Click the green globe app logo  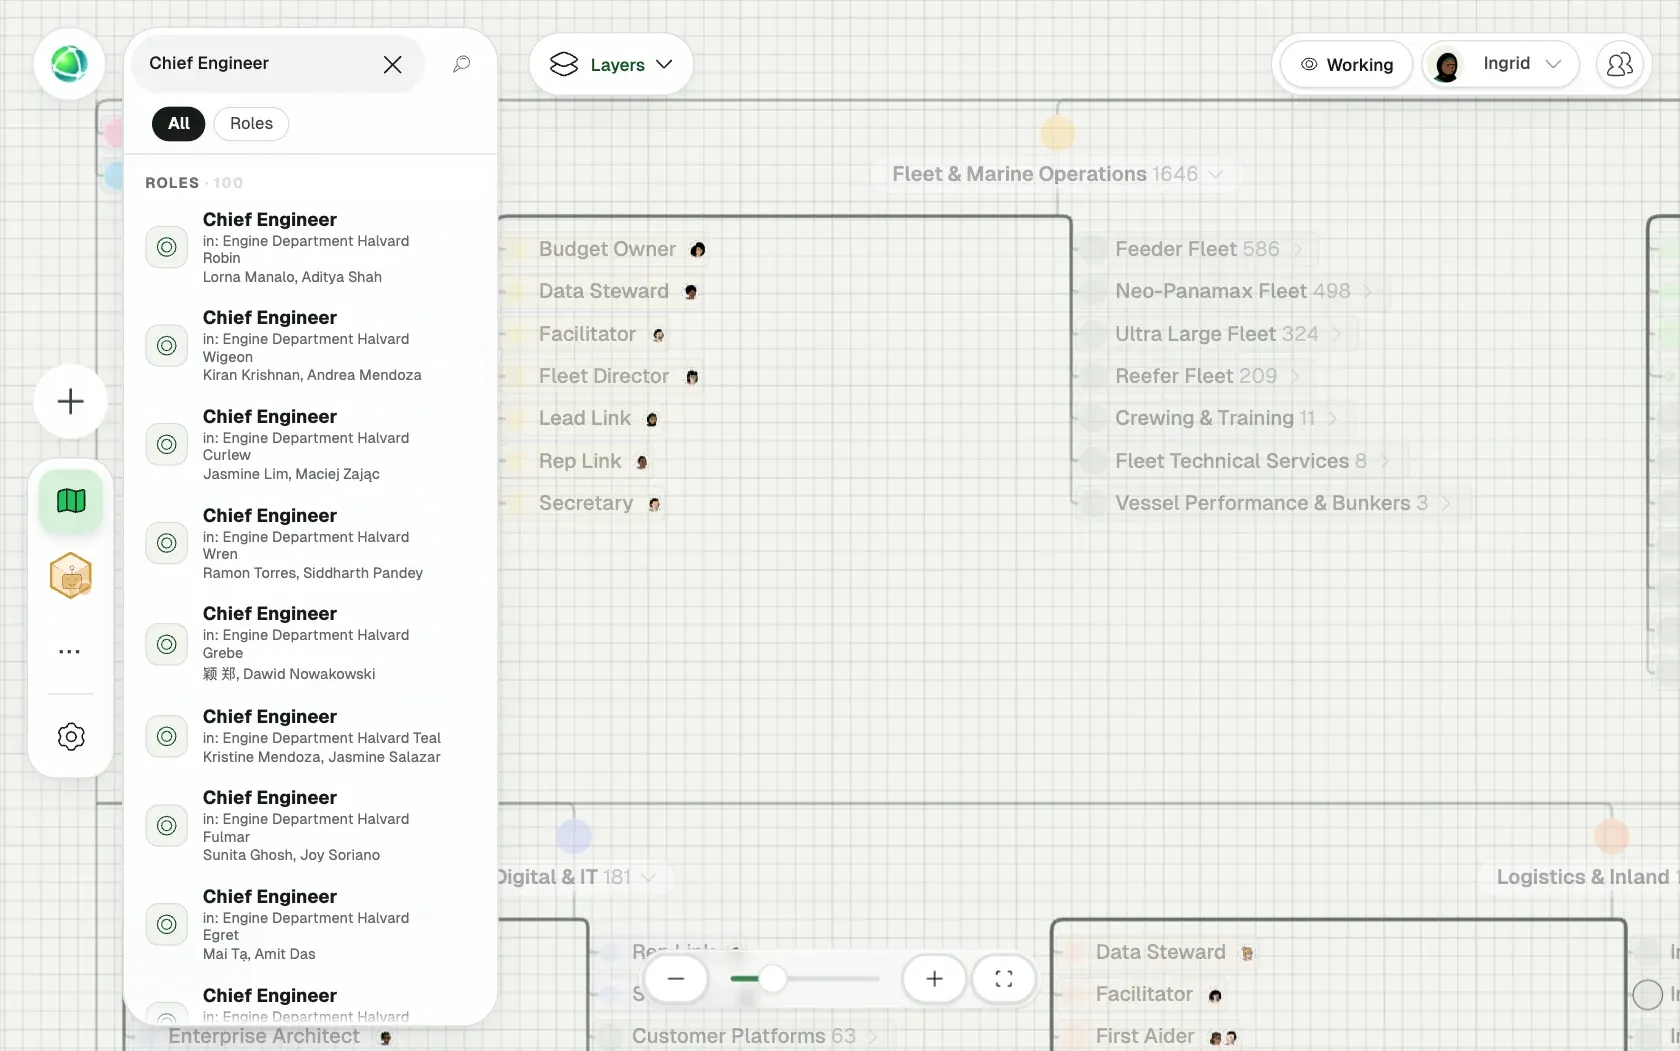[x=69, y=64]
